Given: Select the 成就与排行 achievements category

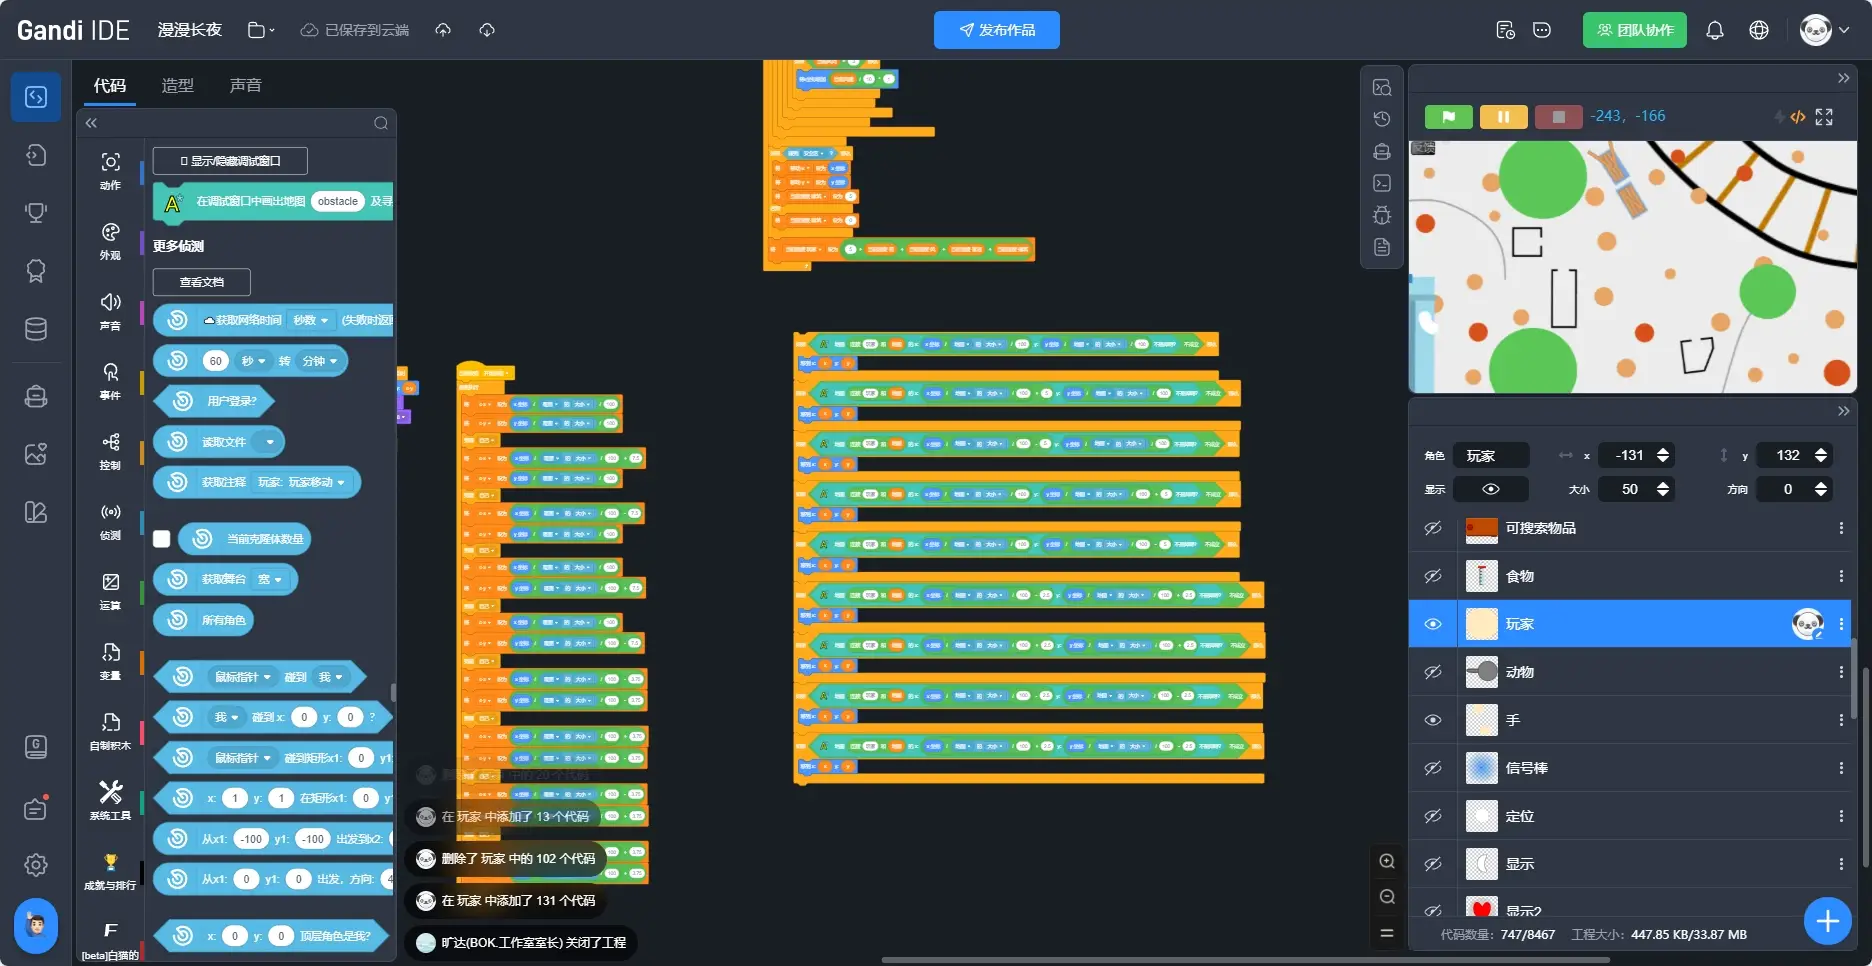Looking at the screenshot, I should click(110, 871).
